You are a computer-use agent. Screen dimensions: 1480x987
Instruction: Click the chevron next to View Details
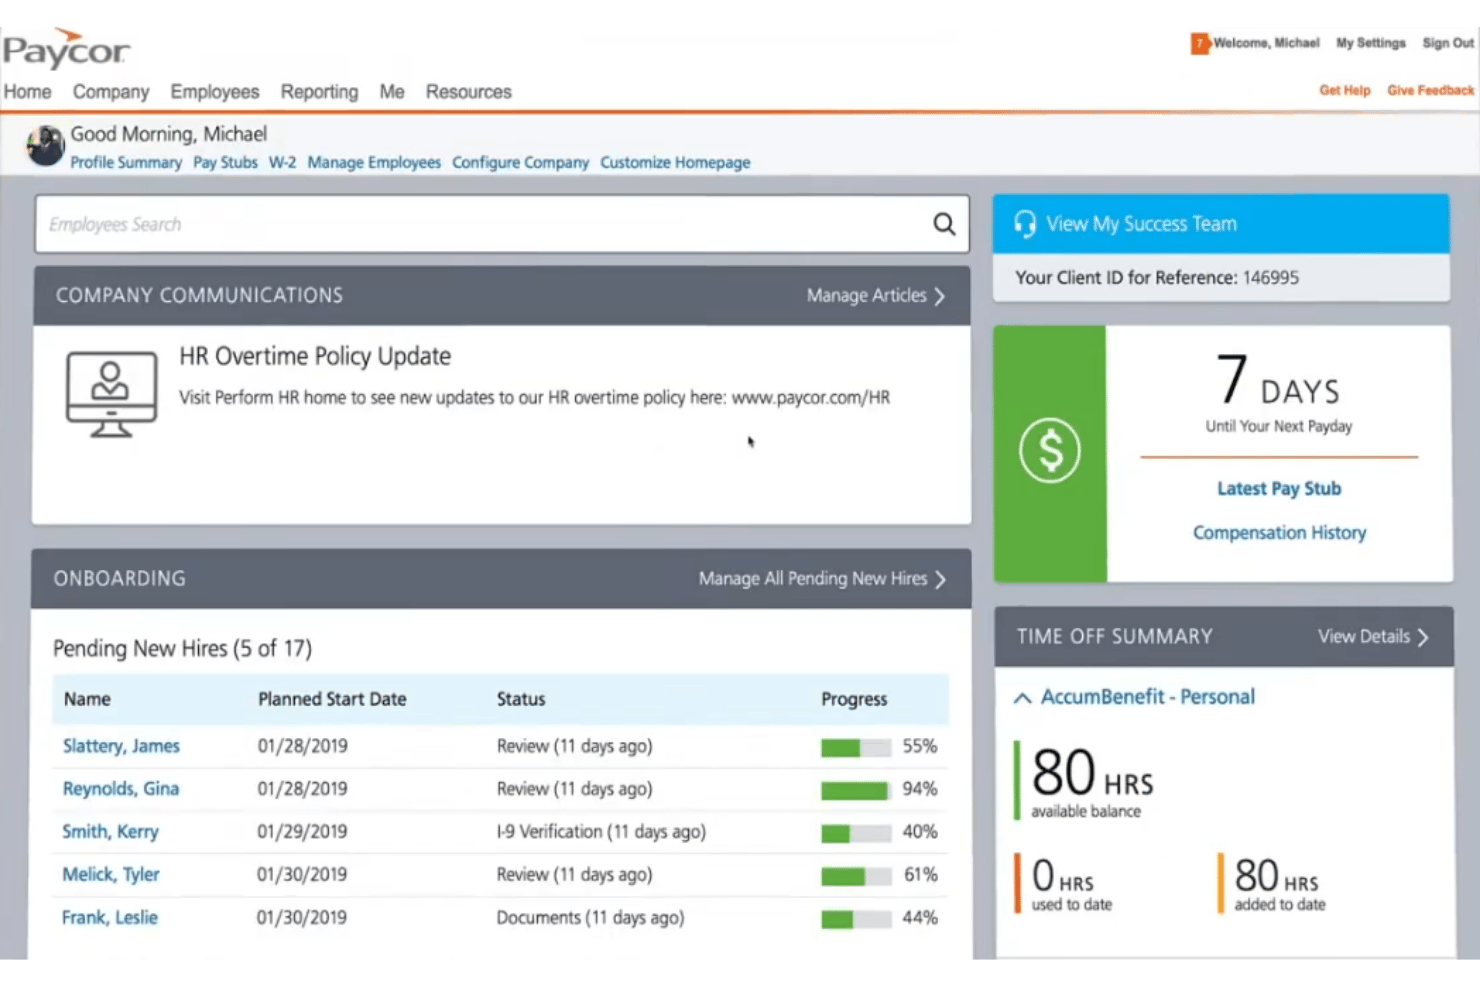1423,637
